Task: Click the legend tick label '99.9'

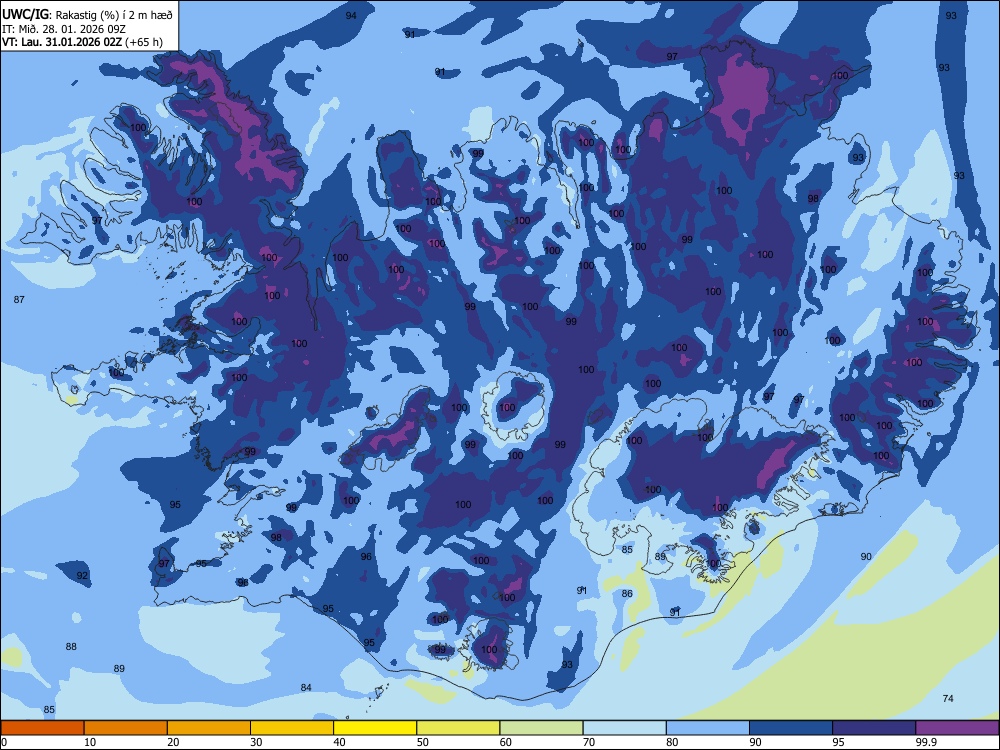Action: pyautogui.click(x=926, y=742)
